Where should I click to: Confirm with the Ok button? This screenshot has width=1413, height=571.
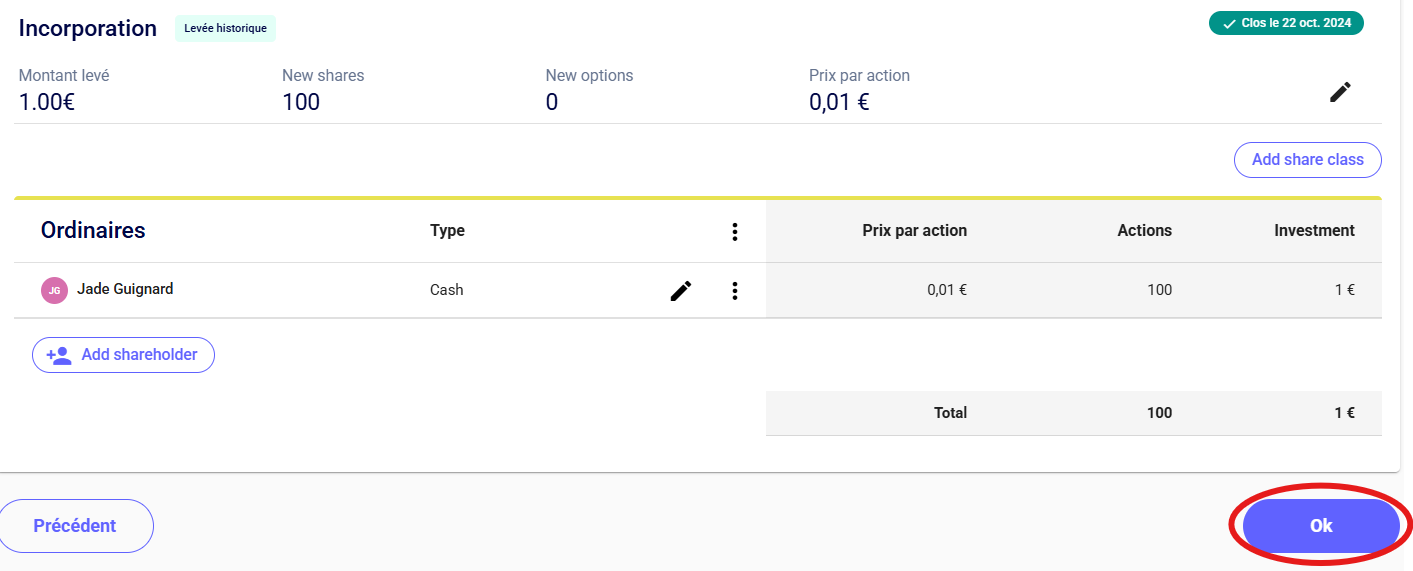[x=1320, y=526]
